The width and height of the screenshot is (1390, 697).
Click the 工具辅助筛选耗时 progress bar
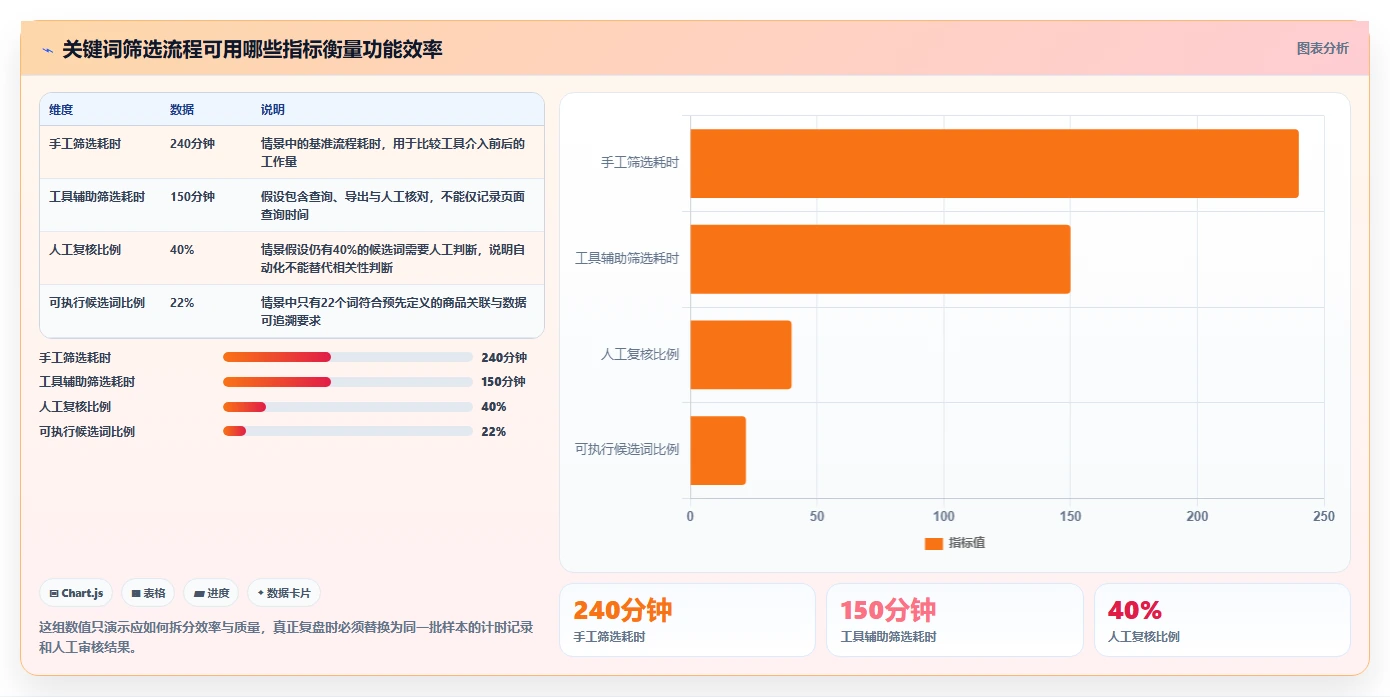coord(347,382)
